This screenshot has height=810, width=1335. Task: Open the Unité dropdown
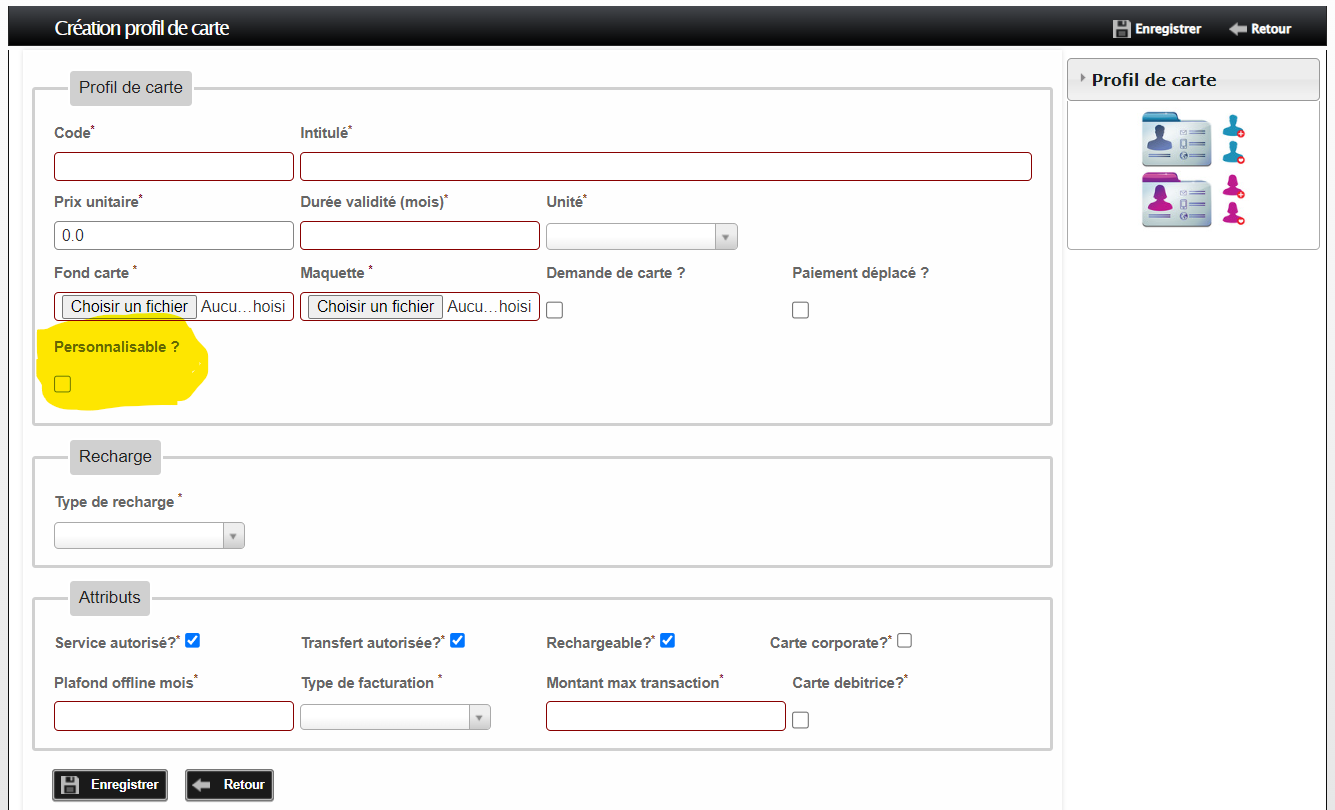641,237
